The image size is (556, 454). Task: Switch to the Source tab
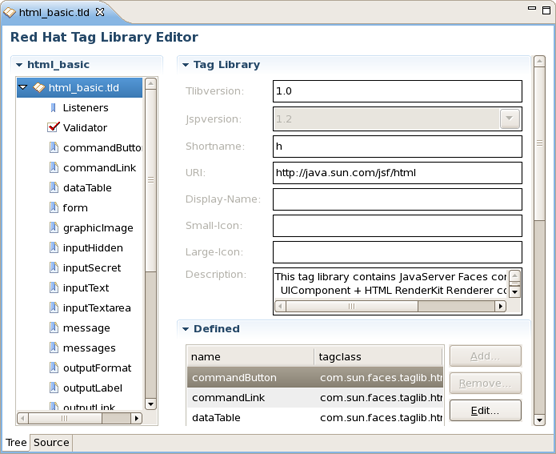pos(51,443)
